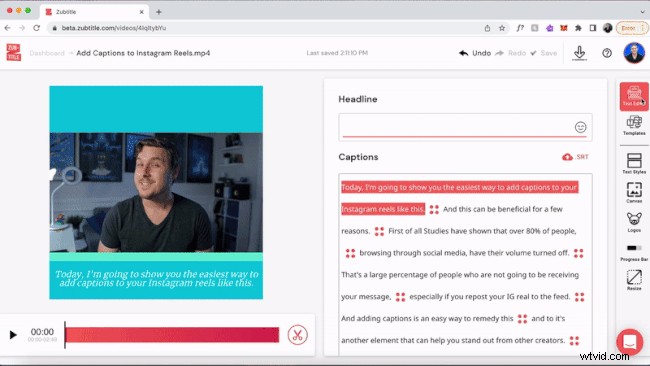Open a new browser tab

click(158, 12)
